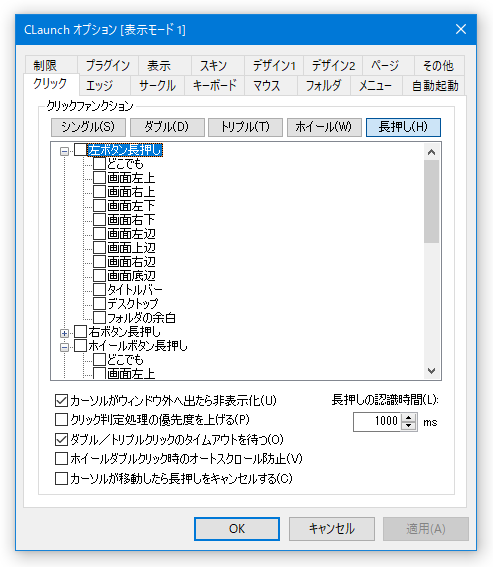
Task: Open the 自動起動 tab
Action: pyautogui.click(x=434, y=86)
